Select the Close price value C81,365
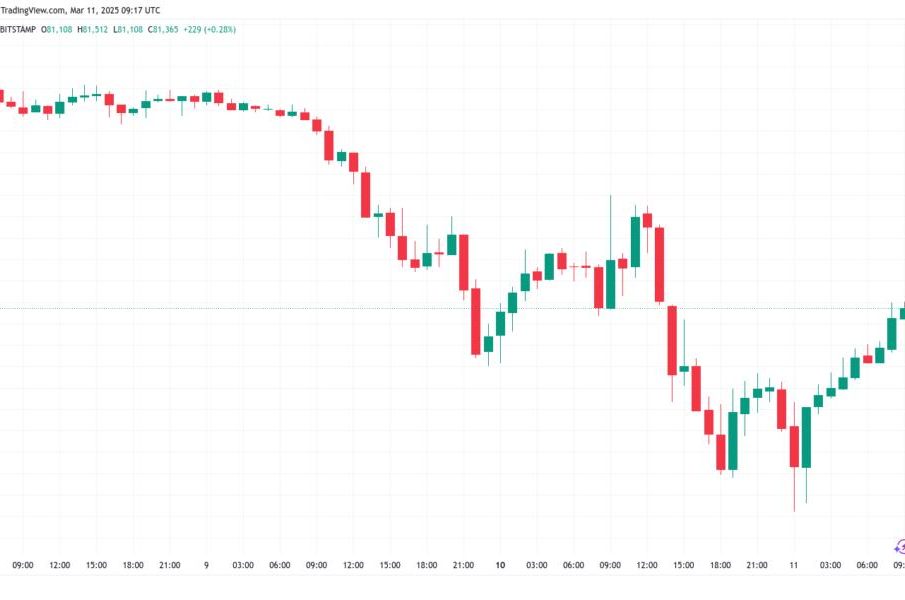This screenshot has width=905, height=600. pos(163,29)
